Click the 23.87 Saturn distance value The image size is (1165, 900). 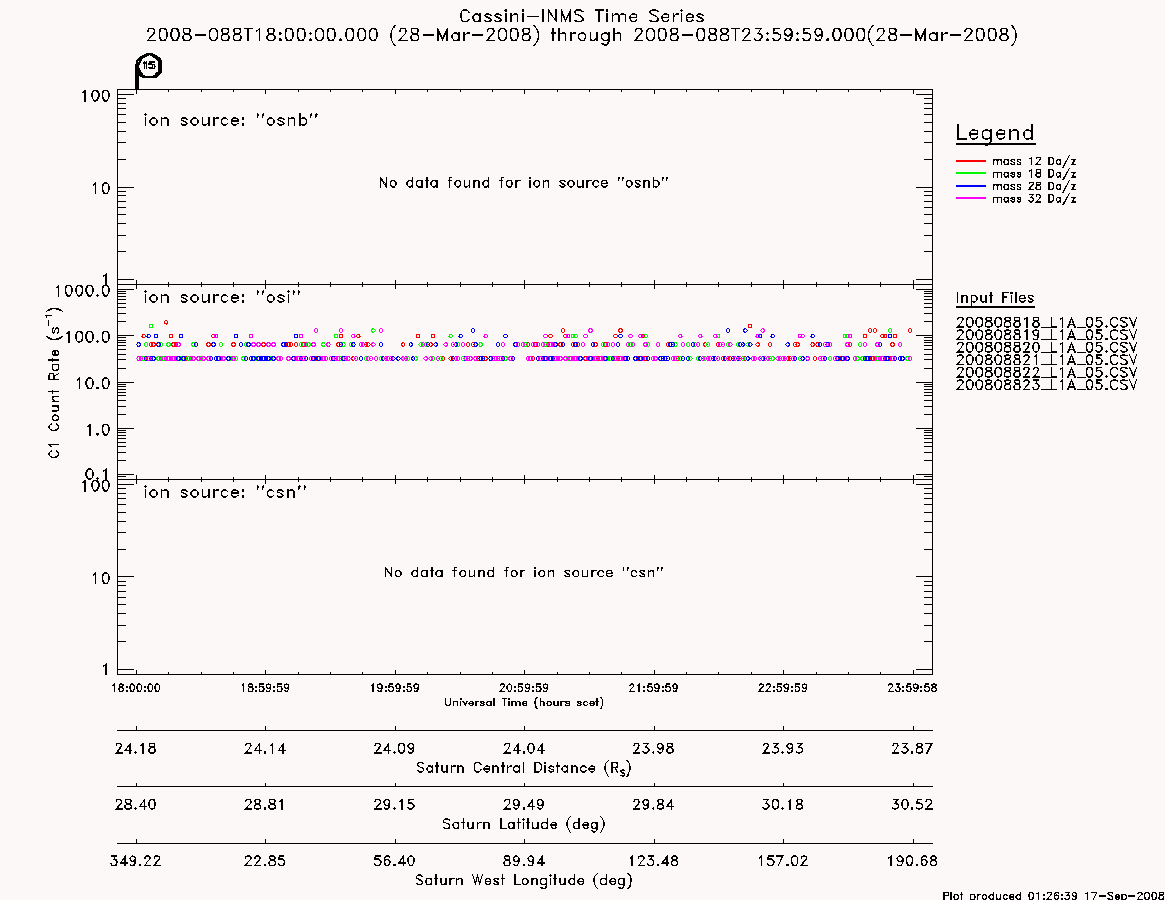tap(912, 748)
